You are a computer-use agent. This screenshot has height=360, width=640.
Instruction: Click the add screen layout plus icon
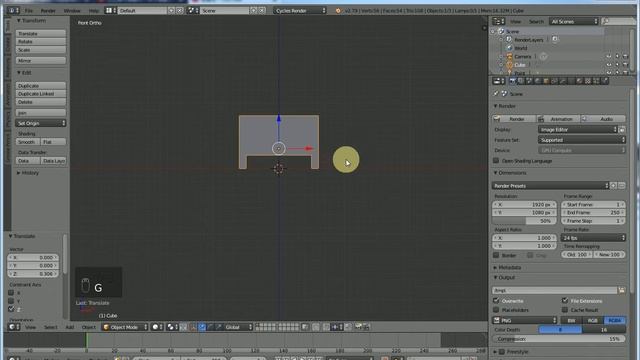171,11
